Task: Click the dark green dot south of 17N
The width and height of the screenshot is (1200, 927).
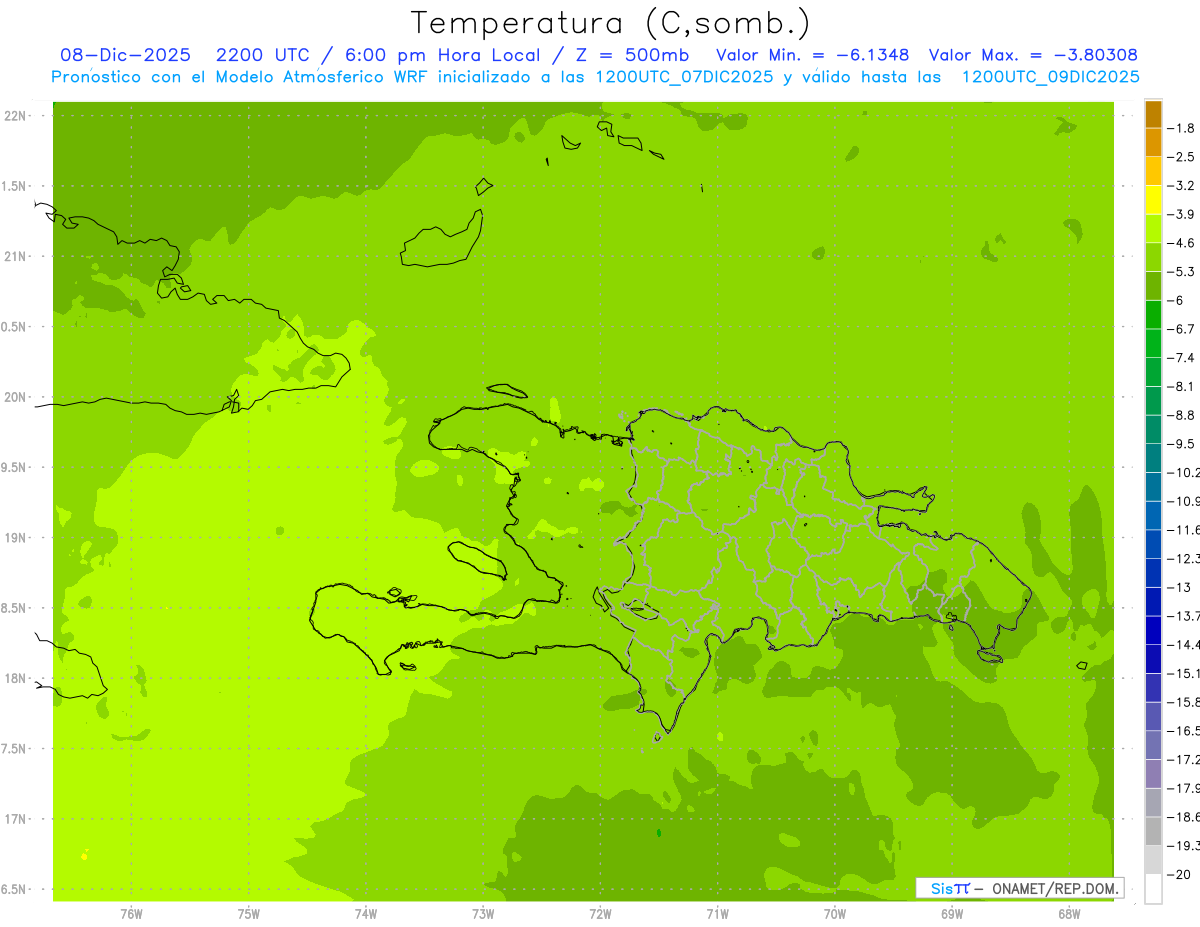Action: 659,833
